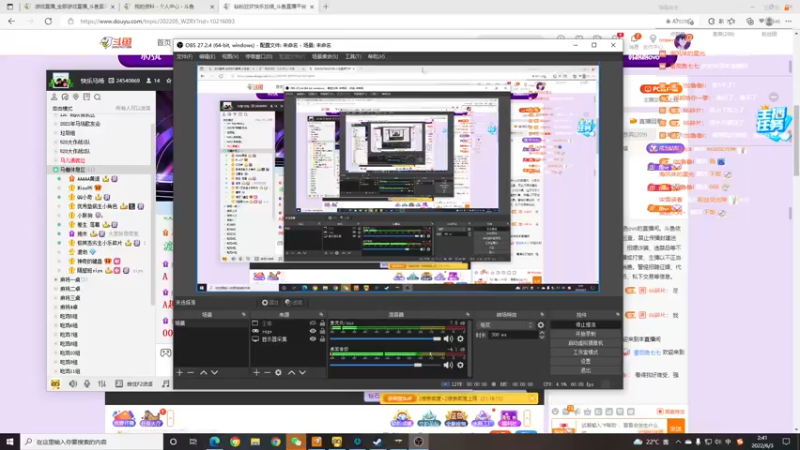Add a new scene with the plus icon in OBS Scenes panel
800x450 pixels.
point(180,372)
